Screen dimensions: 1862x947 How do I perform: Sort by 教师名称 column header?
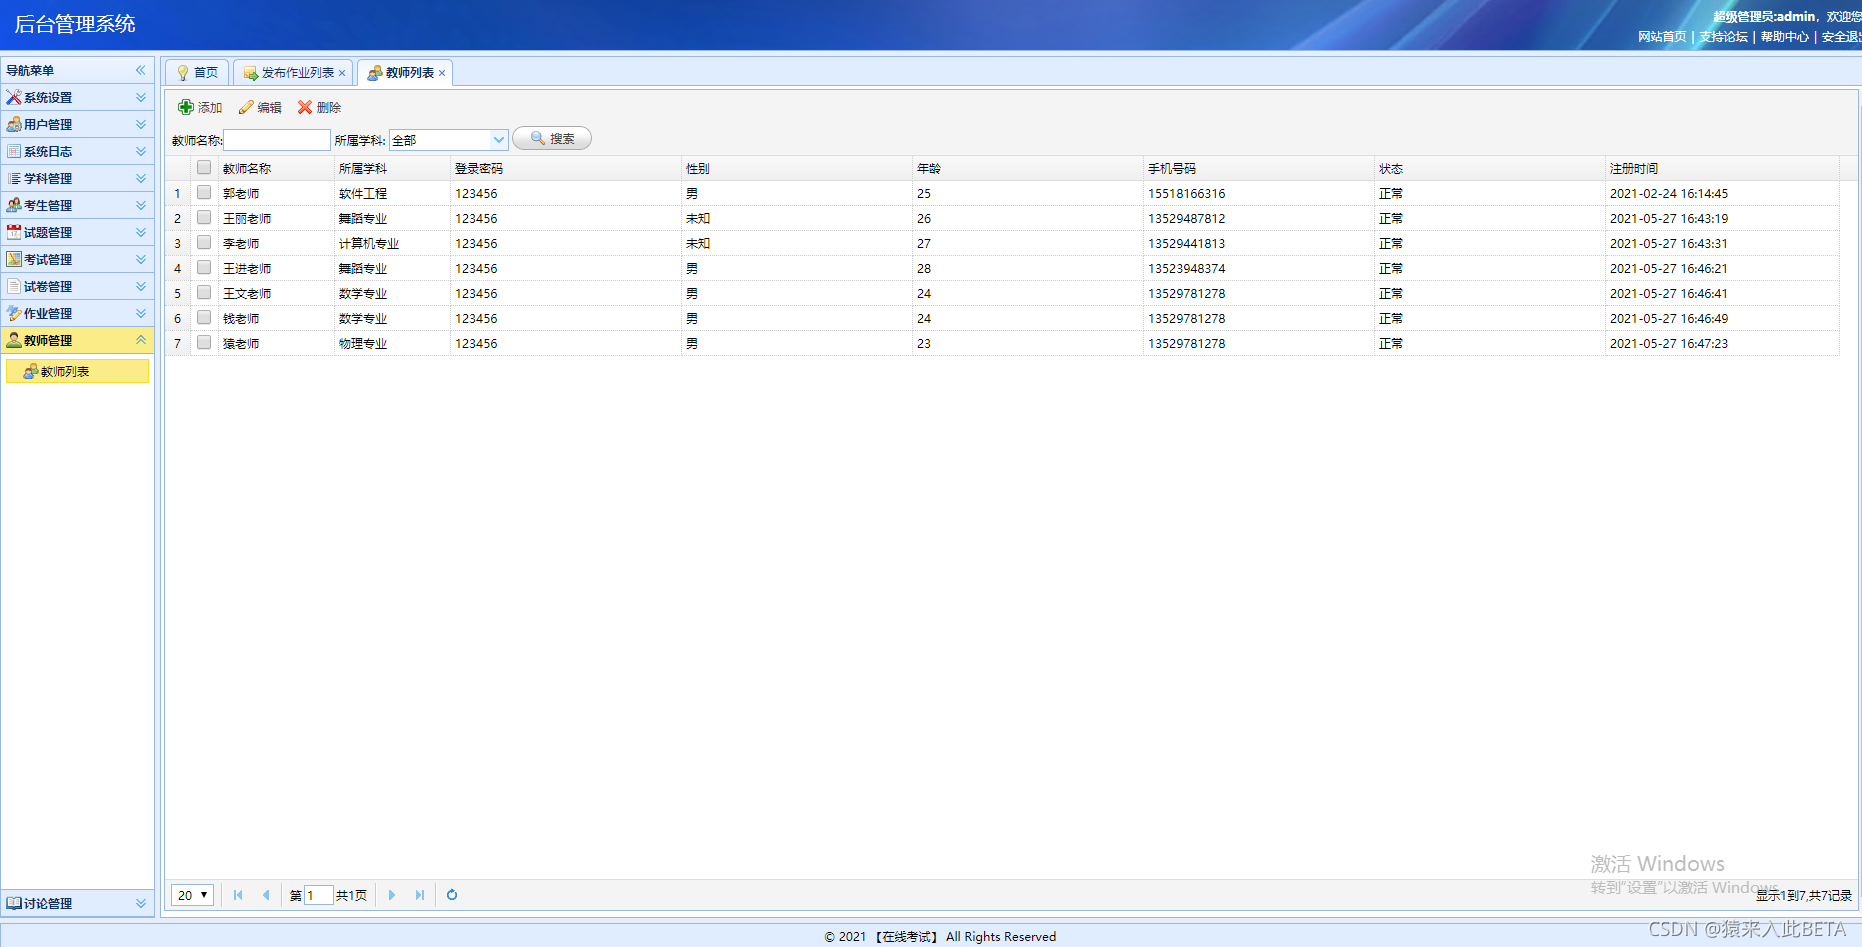point(276,168)
